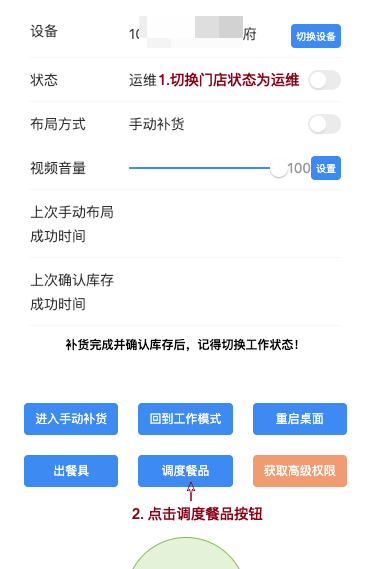The image size is (372, 569).
Task: Click the 切换设备 button
Action: click(x=316, y=36)
